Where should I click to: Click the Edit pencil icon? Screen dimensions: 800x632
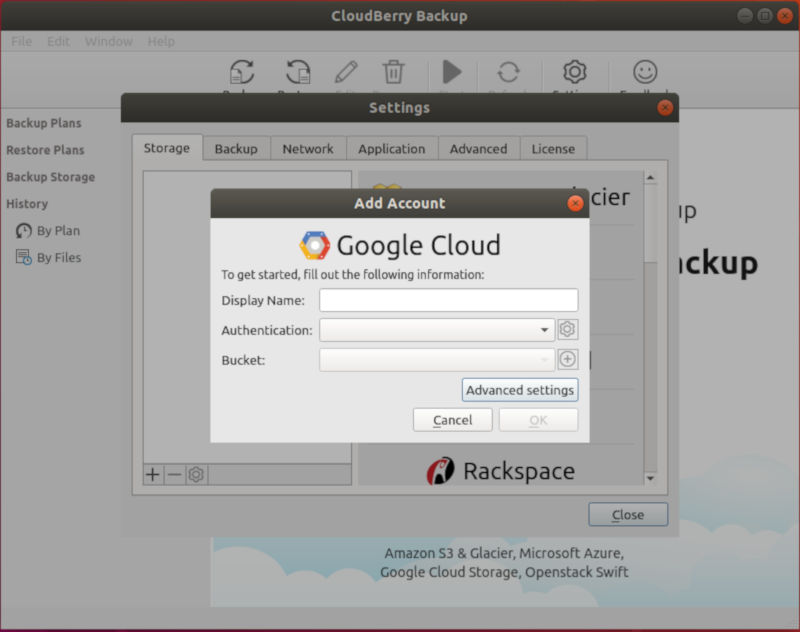pyautogui.click(x=345, y=71)
